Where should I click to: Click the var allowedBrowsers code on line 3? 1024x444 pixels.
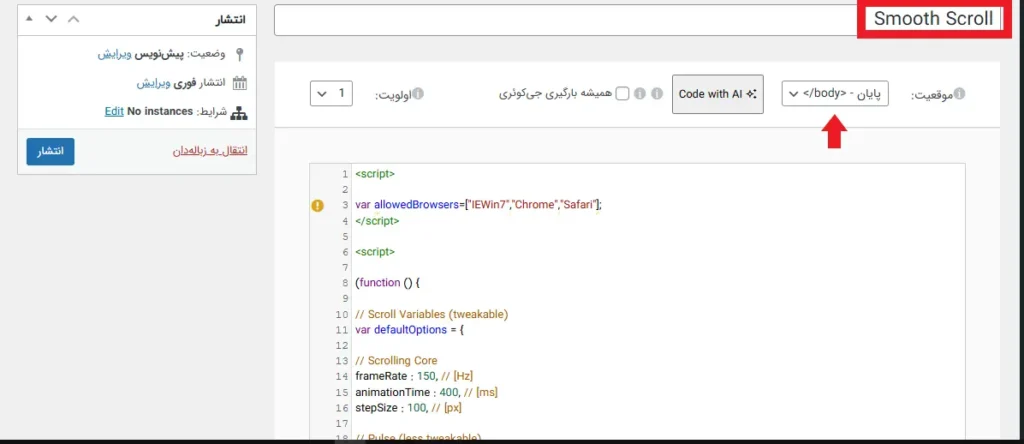pyautogui.click(x=478, y=205)
